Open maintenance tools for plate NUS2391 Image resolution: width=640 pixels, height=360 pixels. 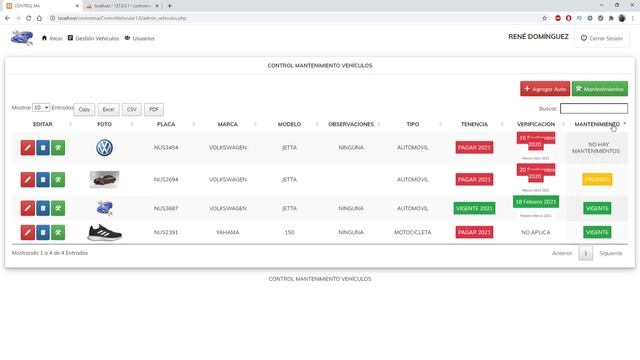(x=58, y=232)
